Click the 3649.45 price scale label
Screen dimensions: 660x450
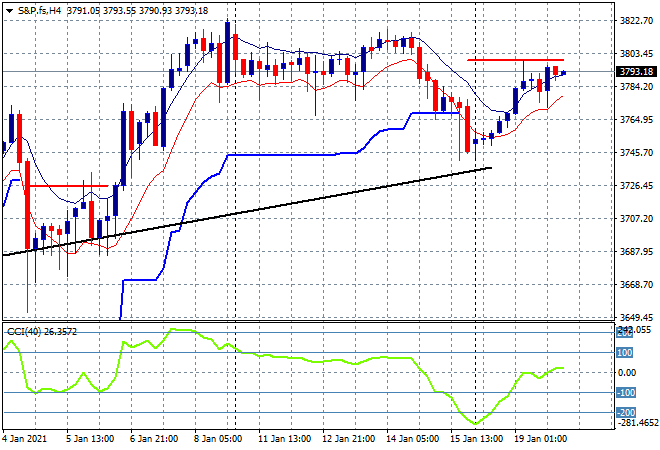tap(636, 317)
